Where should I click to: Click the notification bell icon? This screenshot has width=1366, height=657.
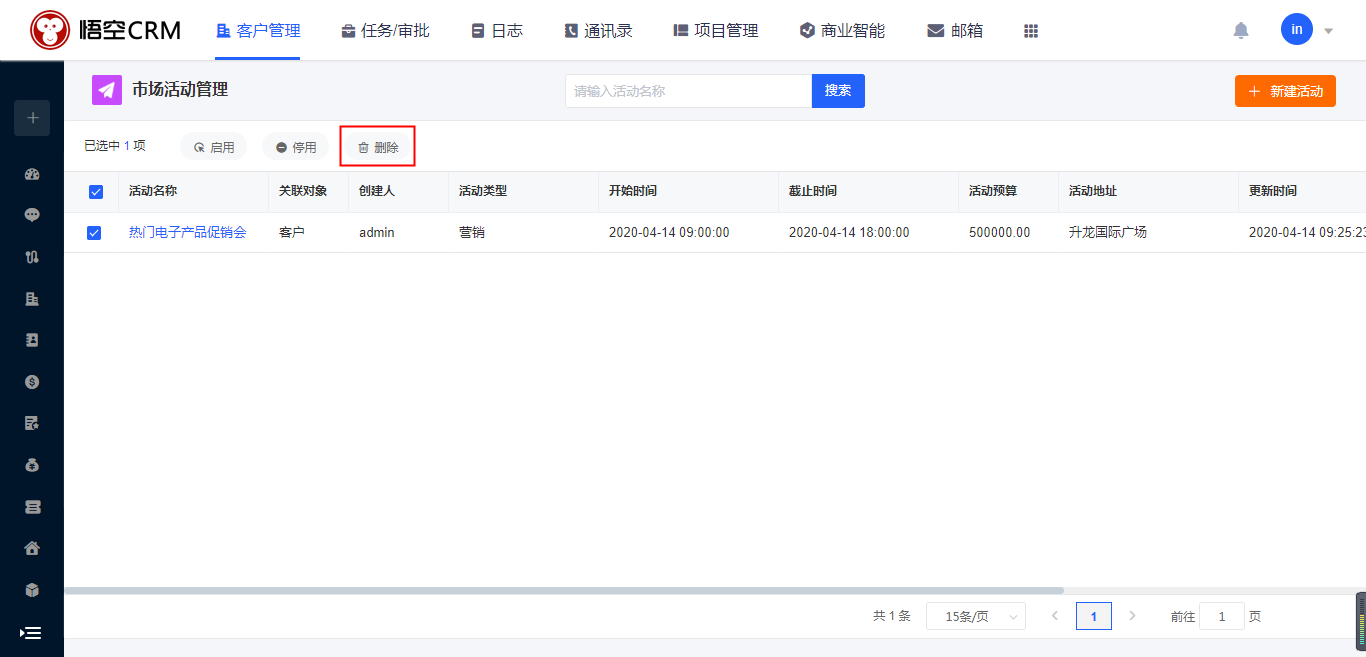click(x=1241, y=31)
